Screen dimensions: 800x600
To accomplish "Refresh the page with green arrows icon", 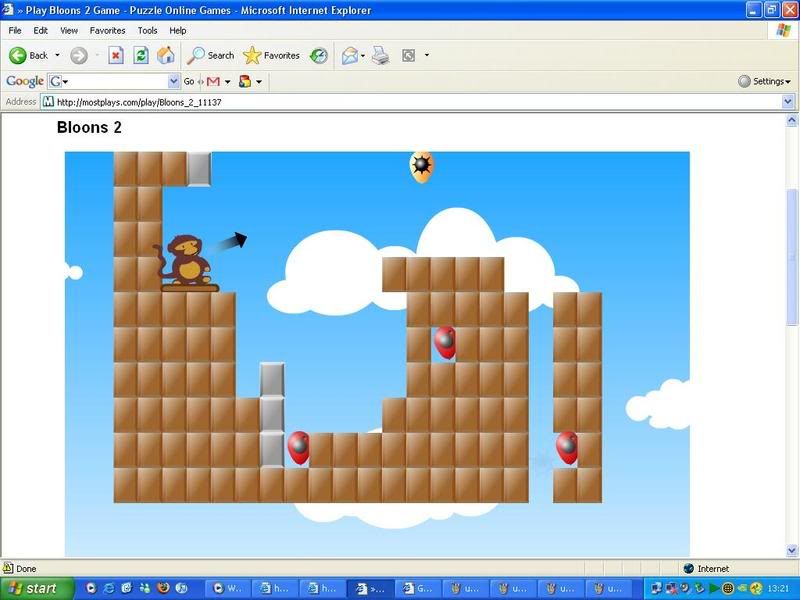I will [141, 56].
